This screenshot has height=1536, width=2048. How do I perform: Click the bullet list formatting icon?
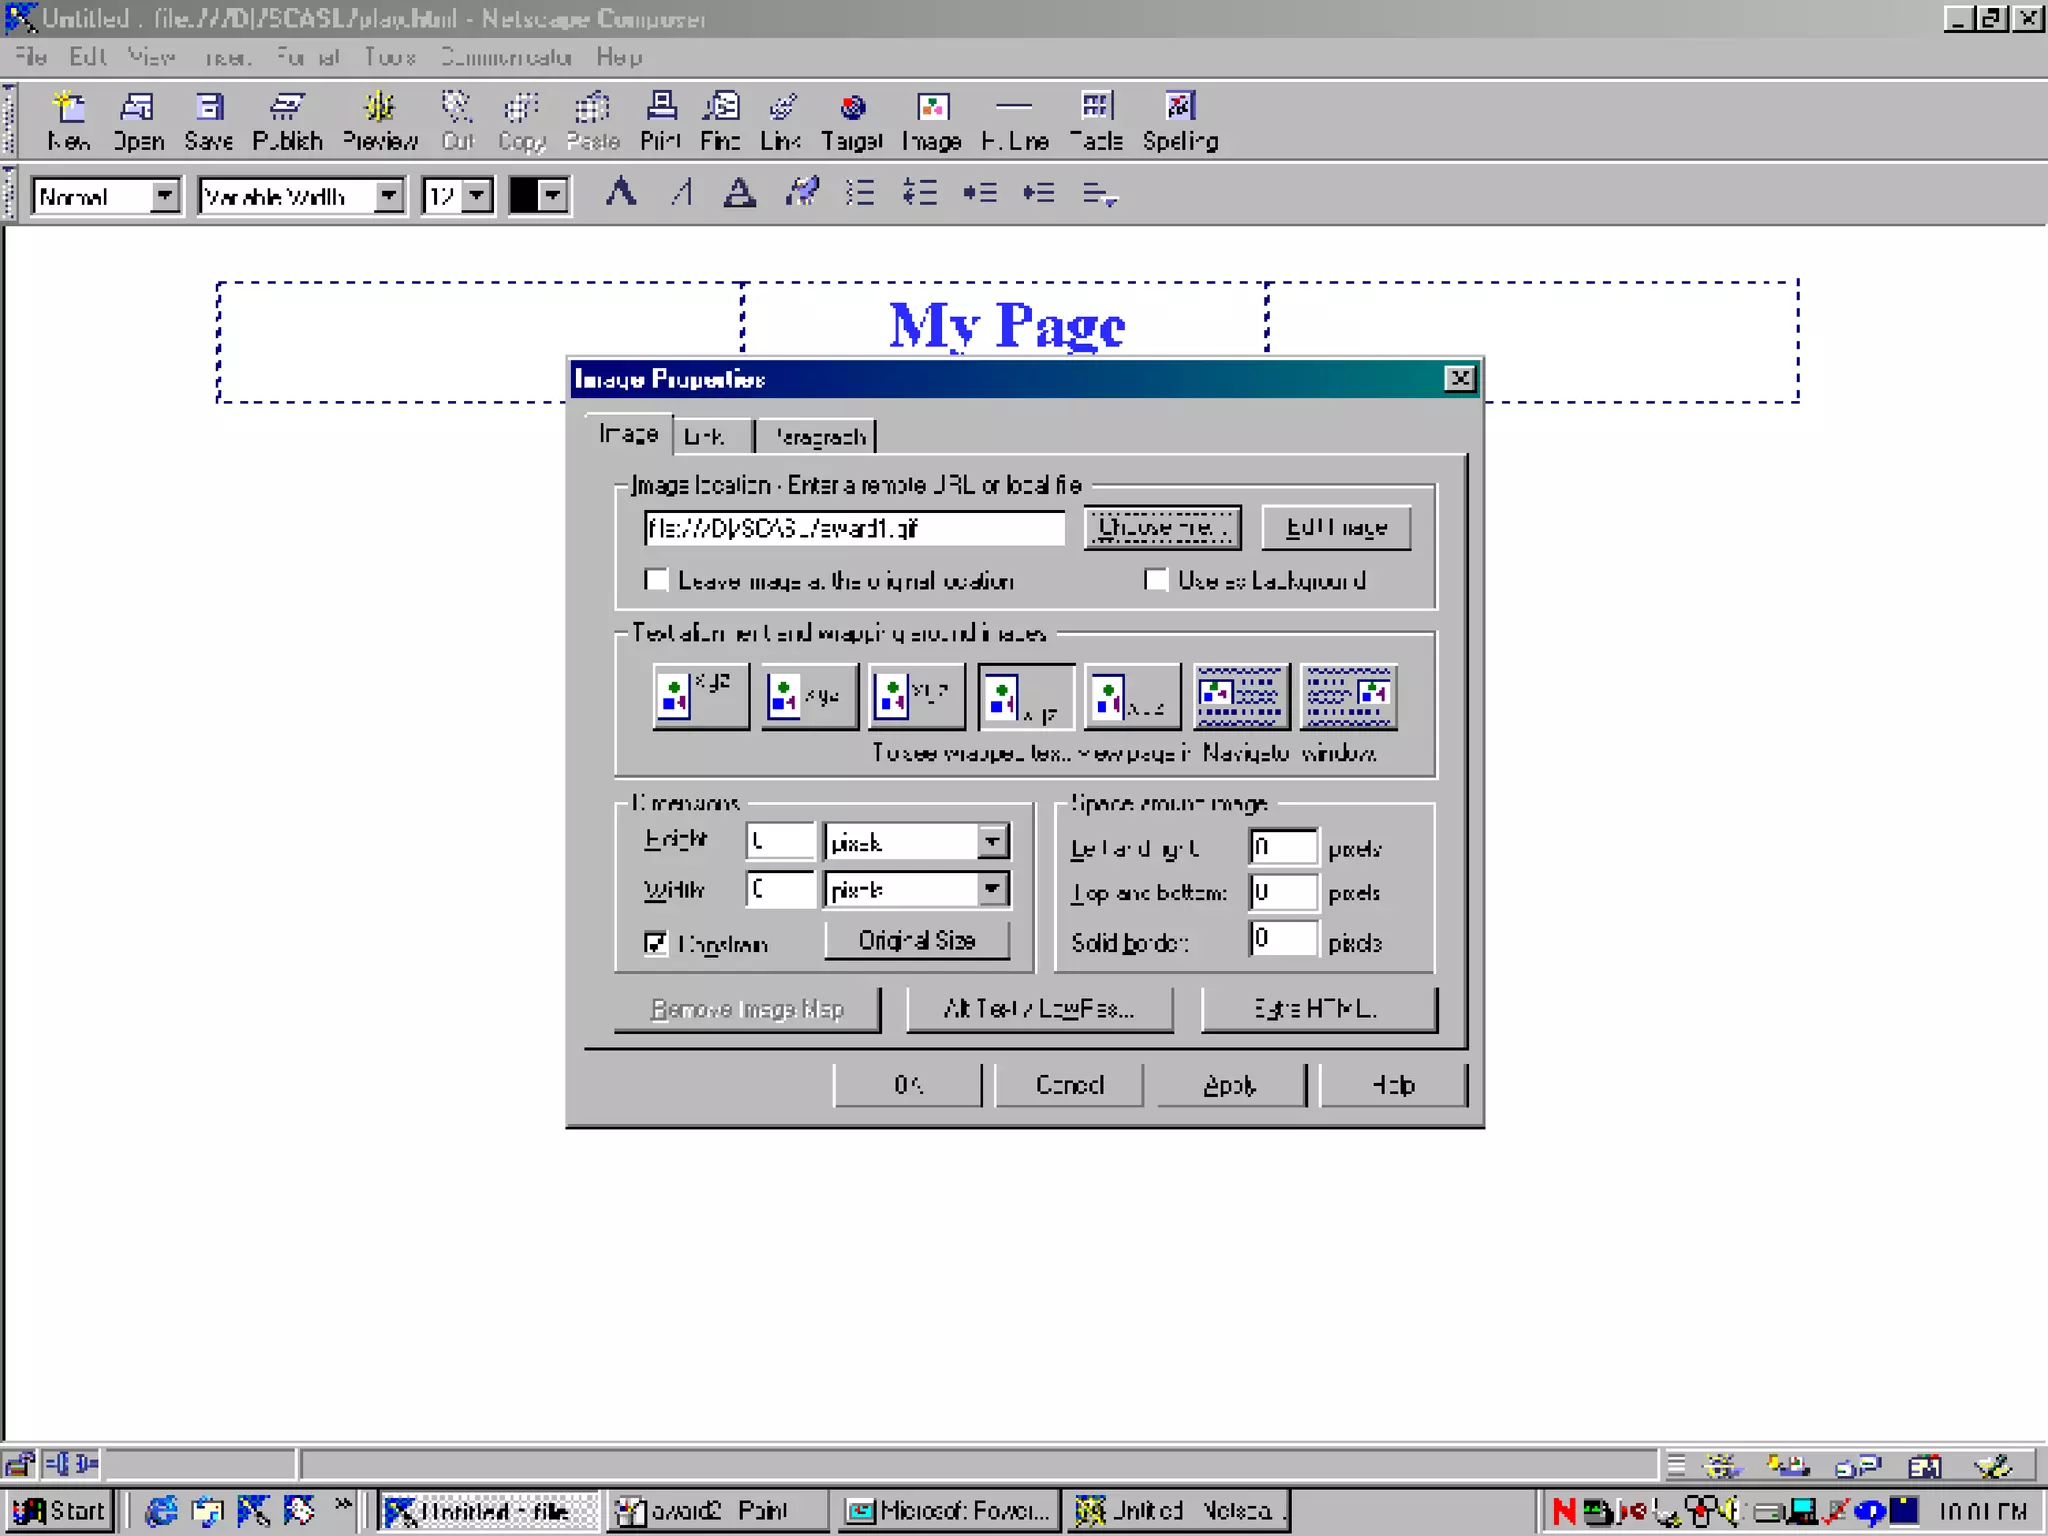click(860, 193)
